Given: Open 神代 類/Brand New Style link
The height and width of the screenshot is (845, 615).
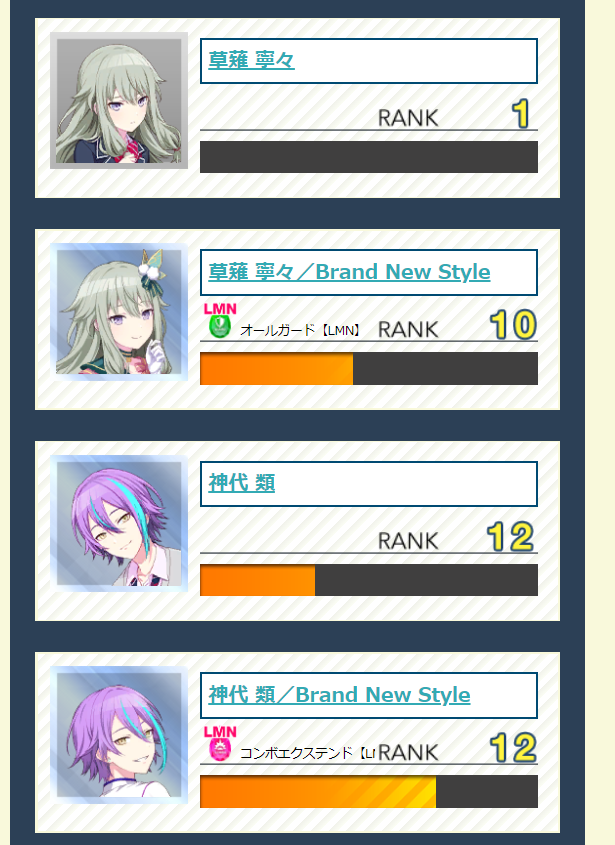Looking at the screenshot, I should coord(339,695).
